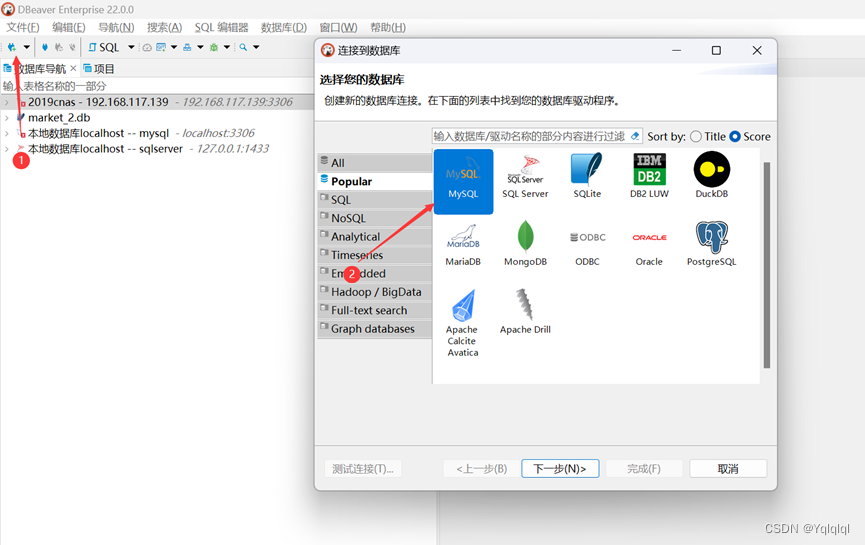Select the Analytical driver category
This screenshot has width=865, height=545.
point(375,237)
